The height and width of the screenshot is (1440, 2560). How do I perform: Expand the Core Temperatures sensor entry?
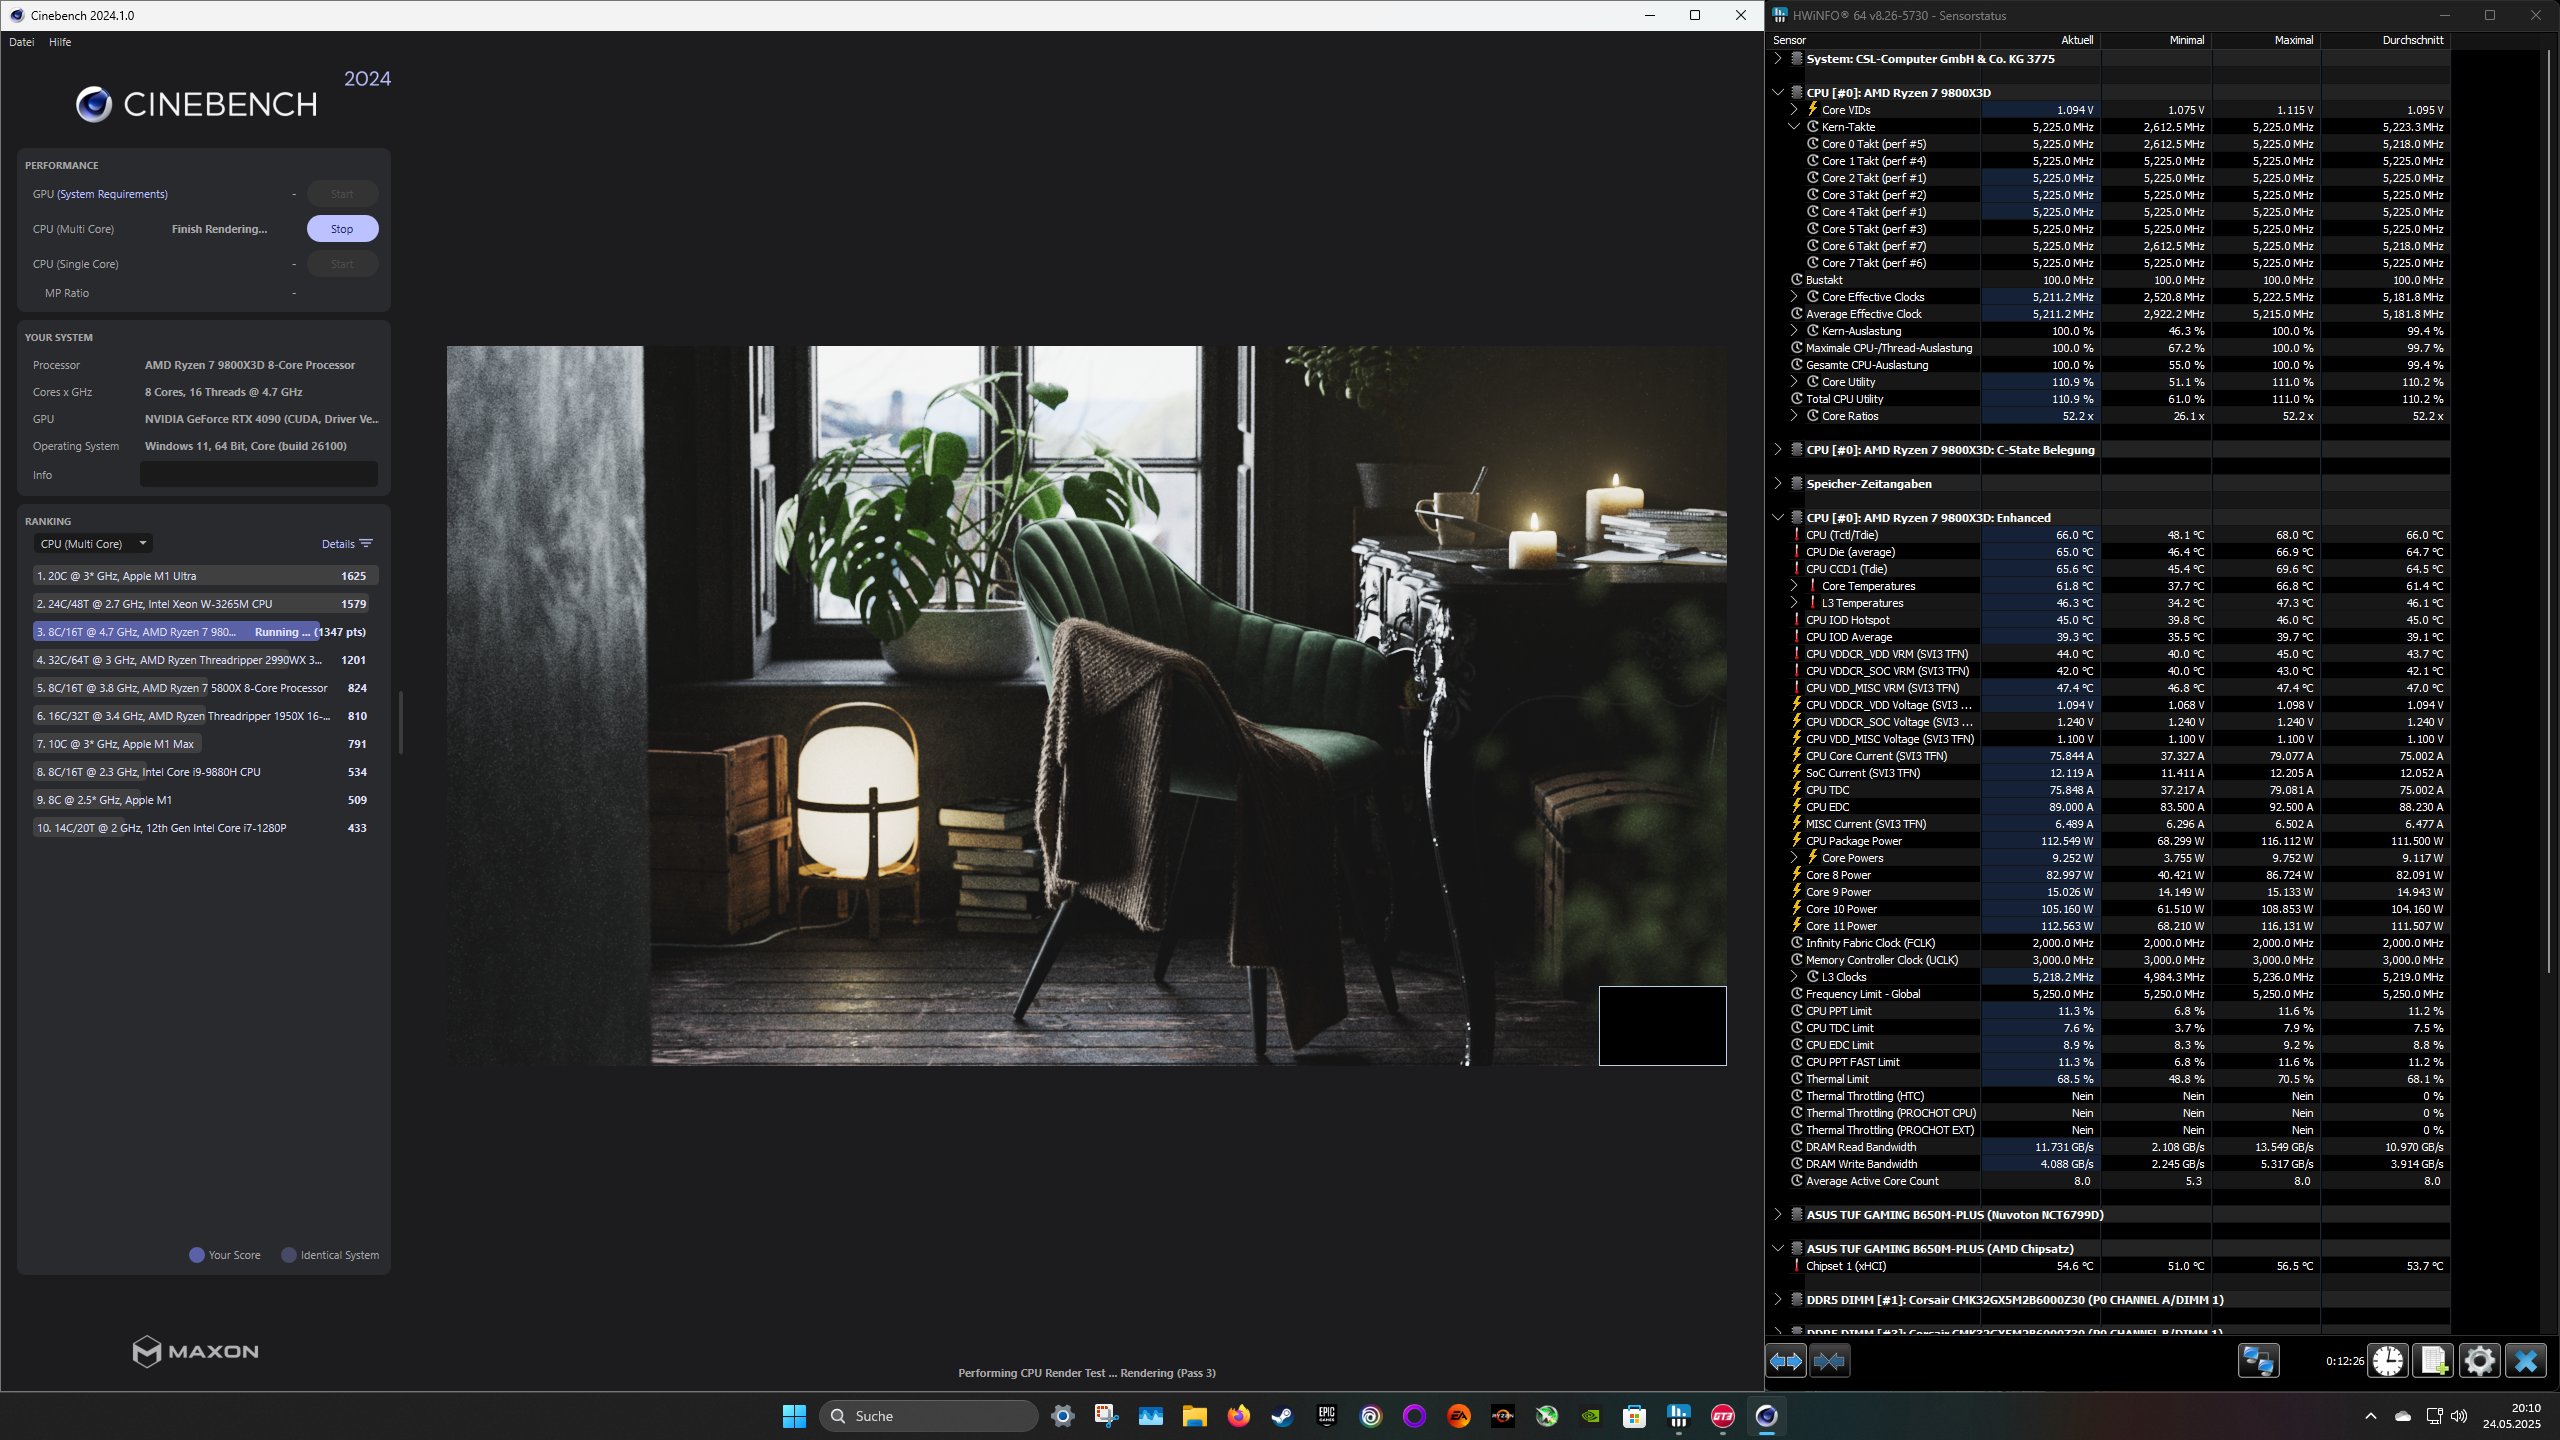coord(1794,586)
